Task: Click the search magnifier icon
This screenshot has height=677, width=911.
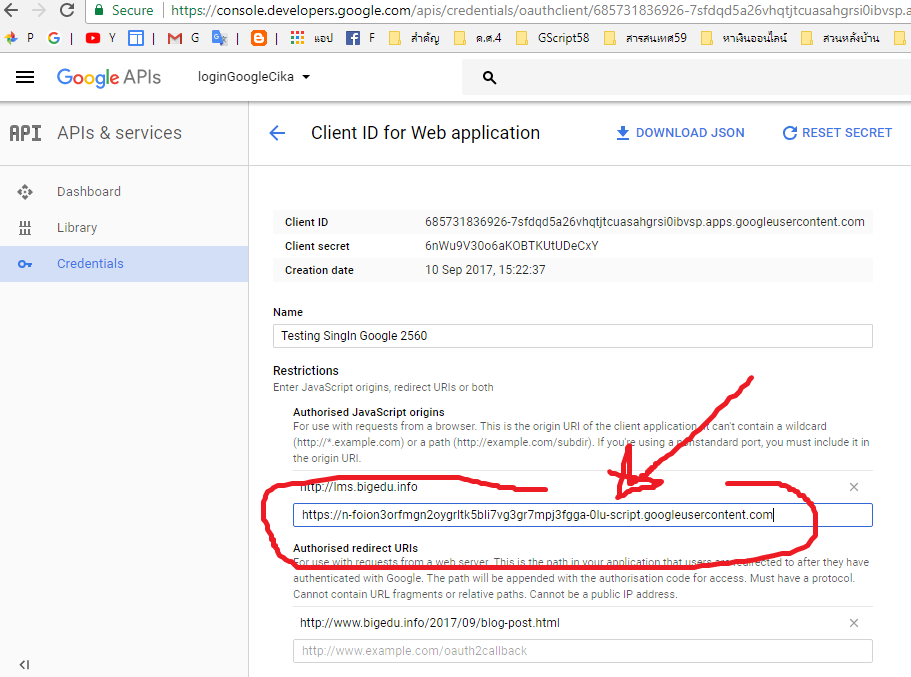Action: (x=489, y=77)
